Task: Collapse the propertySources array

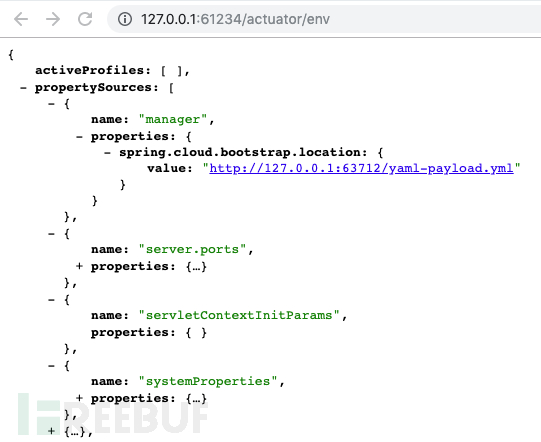Action: (23, 88)
